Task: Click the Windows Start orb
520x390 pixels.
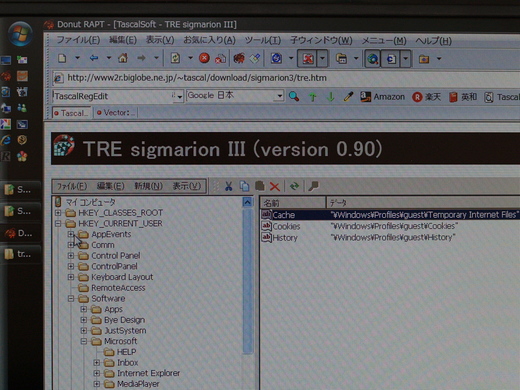Action: click(x=20, y=34)
